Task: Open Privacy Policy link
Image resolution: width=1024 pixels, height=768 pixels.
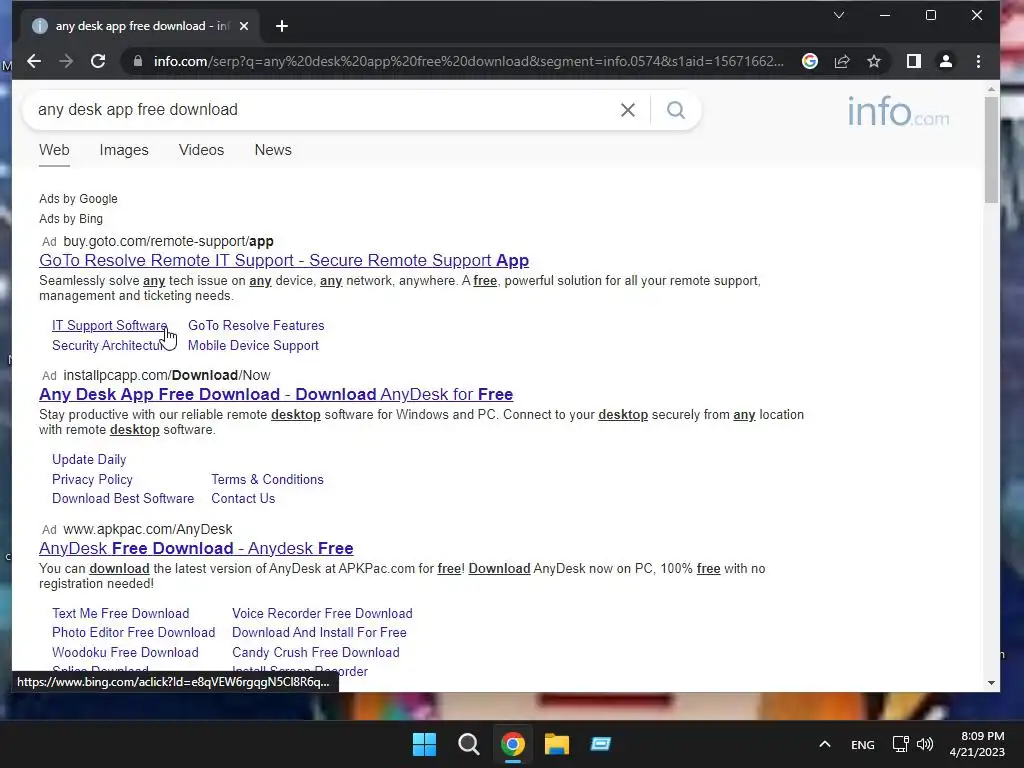Action: [x=92, y=479]
